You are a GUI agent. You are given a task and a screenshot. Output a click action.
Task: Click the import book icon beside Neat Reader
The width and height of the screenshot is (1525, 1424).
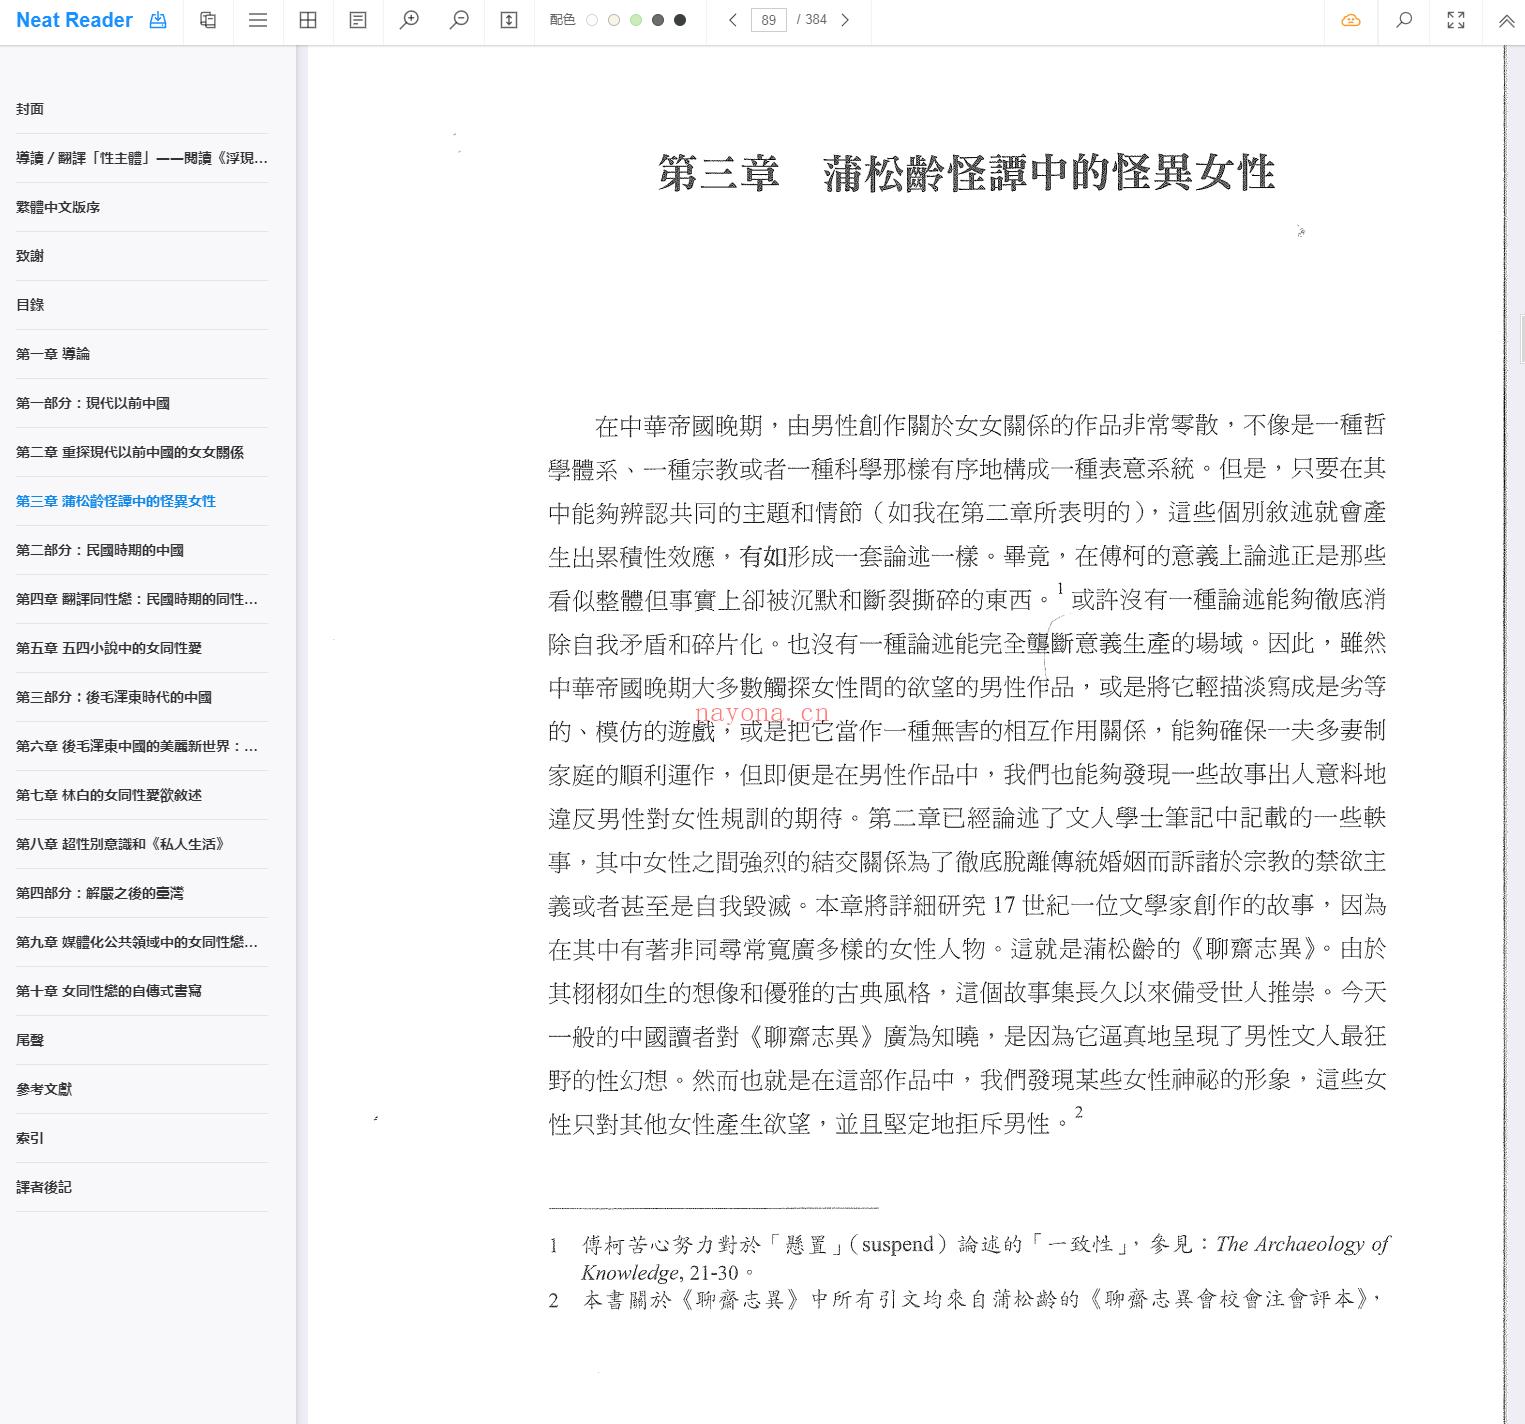158,20
